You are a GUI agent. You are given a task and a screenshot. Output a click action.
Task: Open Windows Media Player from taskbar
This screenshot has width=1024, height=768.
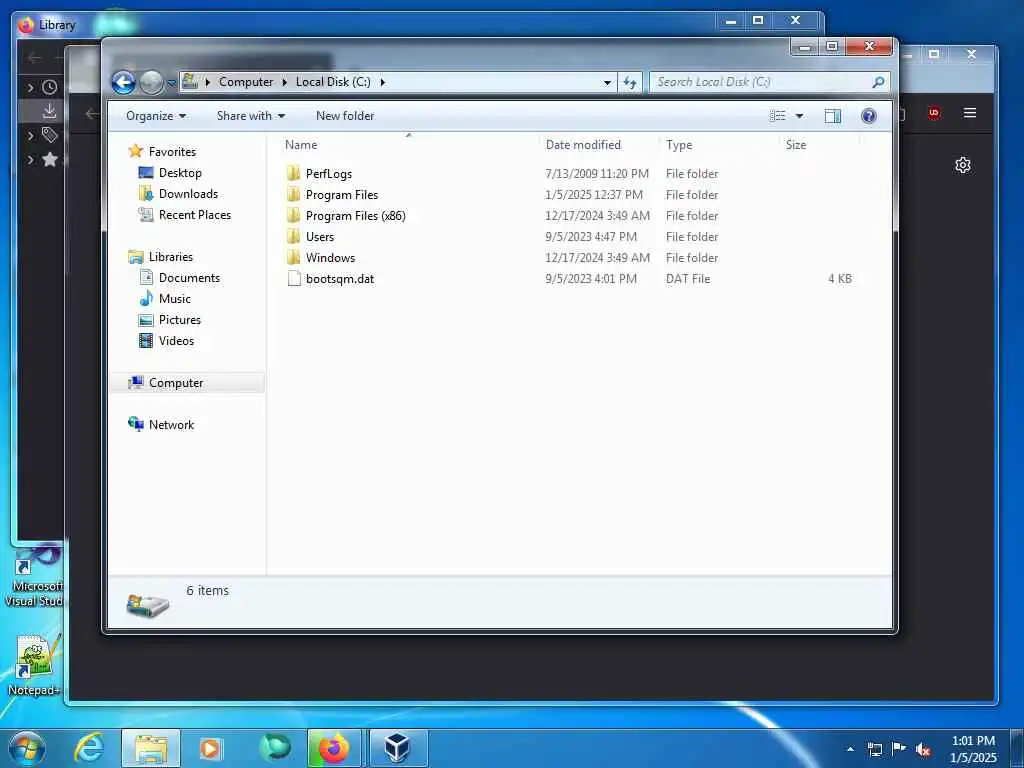(x=210, y=748)
